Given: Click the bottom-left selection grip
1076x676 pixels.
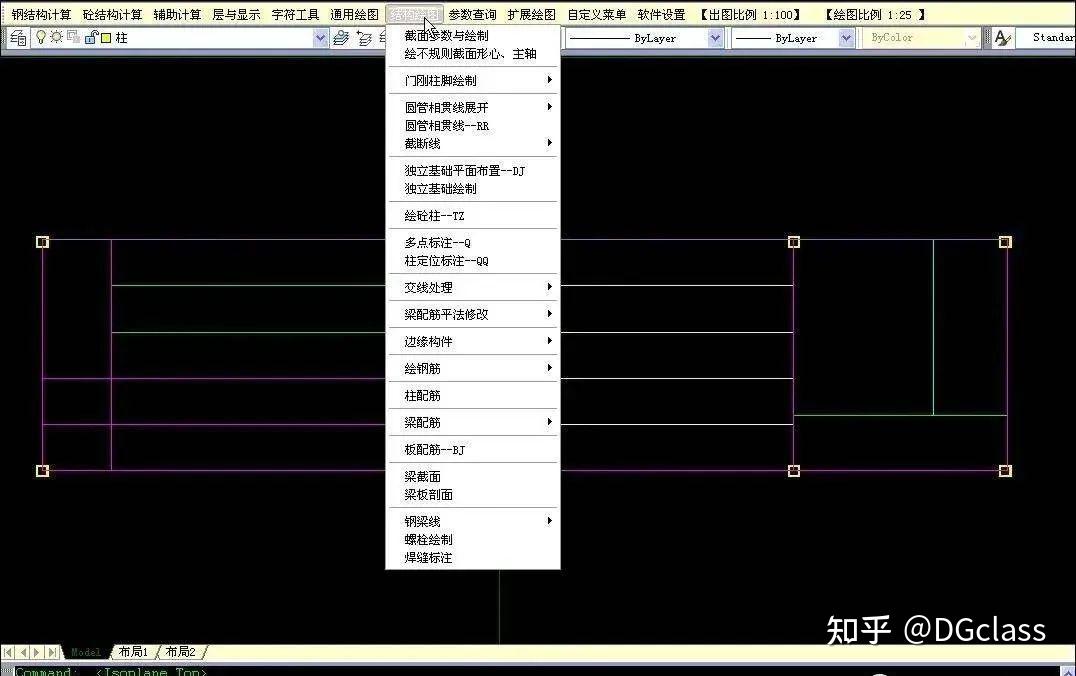Looking at the screenshot, I should (x=43, y=471).
